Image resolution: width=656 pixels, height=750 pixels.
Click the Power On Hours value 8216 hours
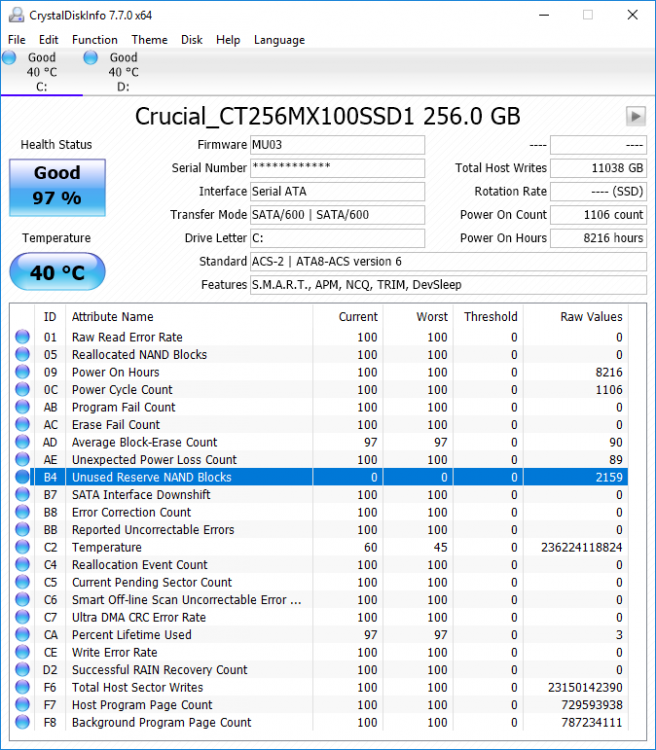599,238
